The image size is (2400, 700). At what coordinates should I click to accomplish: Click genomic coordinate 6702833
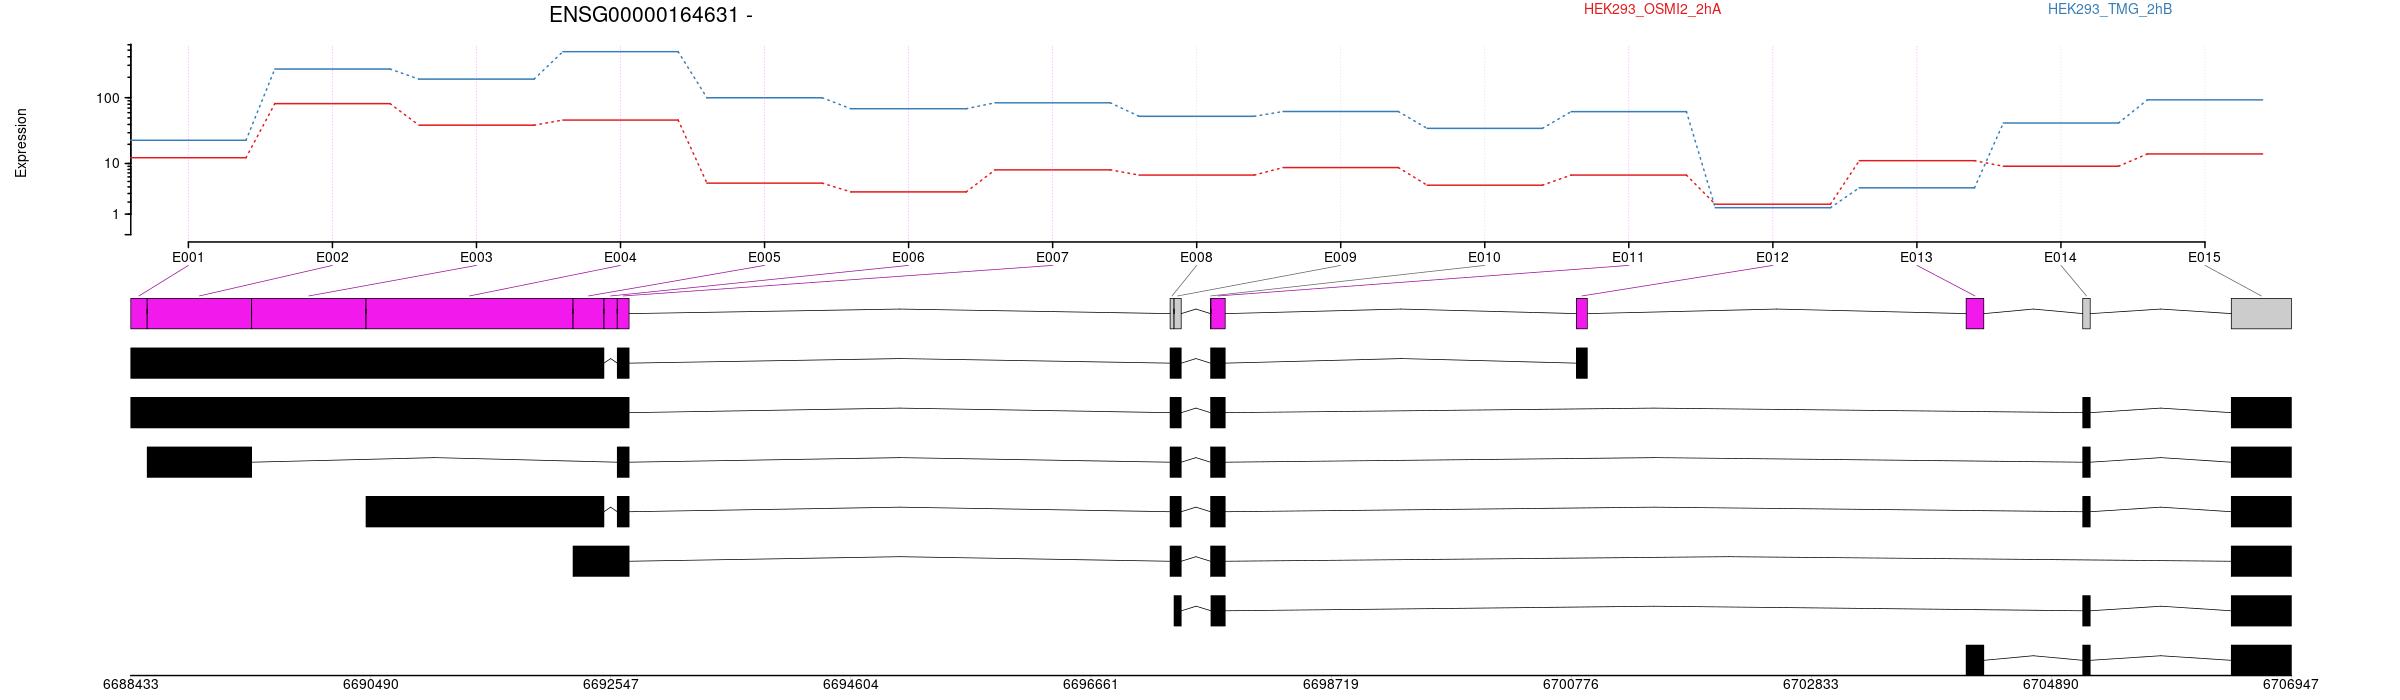click(1811, 685)
